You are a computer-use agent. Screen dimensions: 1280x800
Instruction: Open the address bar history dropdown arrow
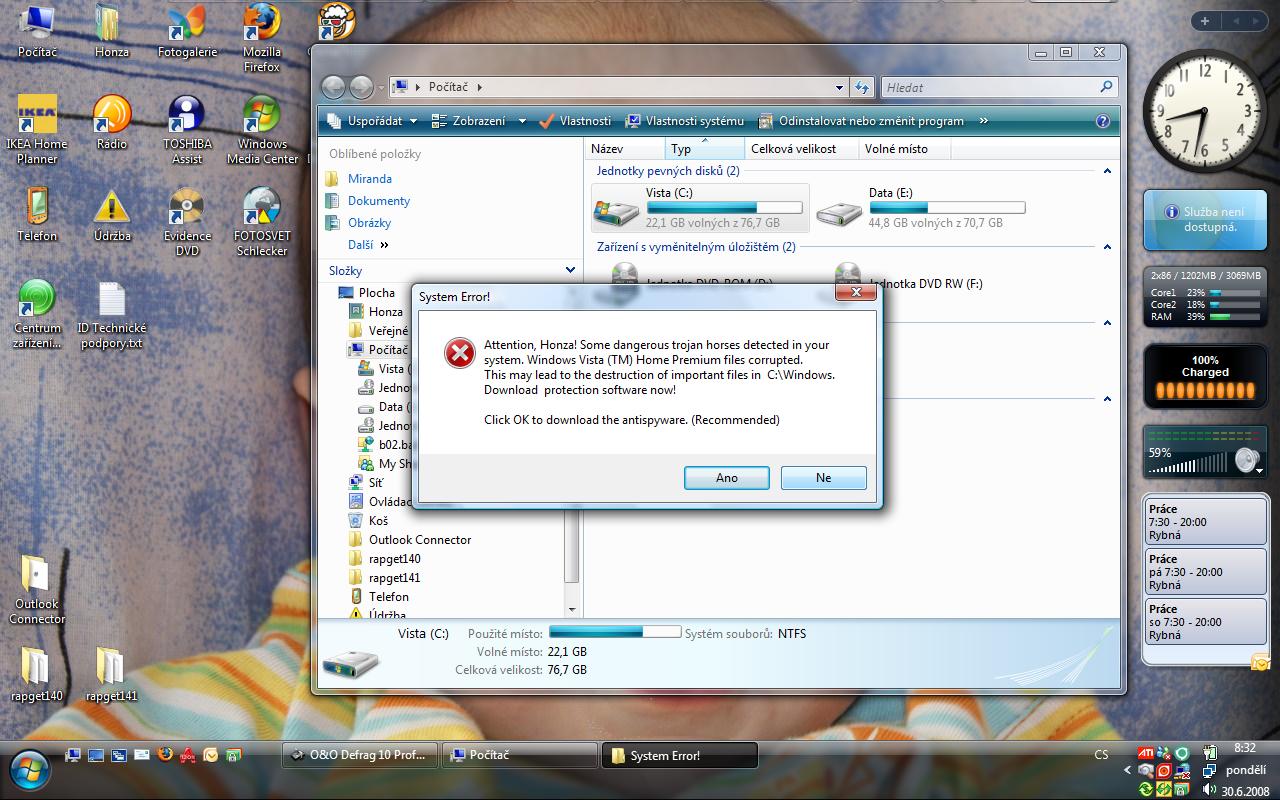(x=839, y=87)
